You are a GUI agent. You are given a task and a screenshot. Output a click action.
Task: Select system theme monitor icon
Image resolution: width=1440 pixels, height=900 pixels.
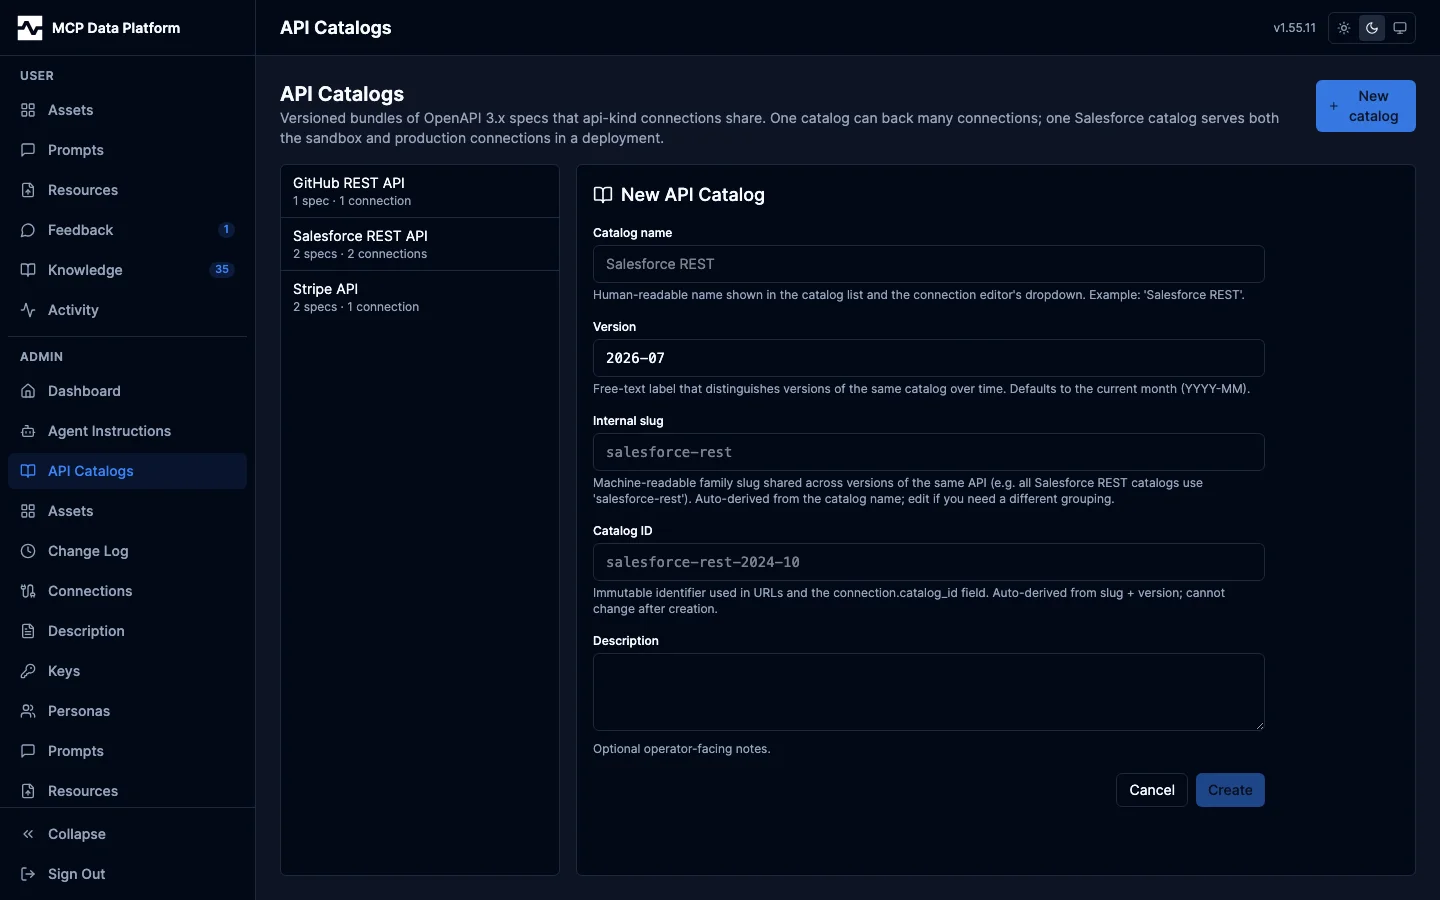1400,28
